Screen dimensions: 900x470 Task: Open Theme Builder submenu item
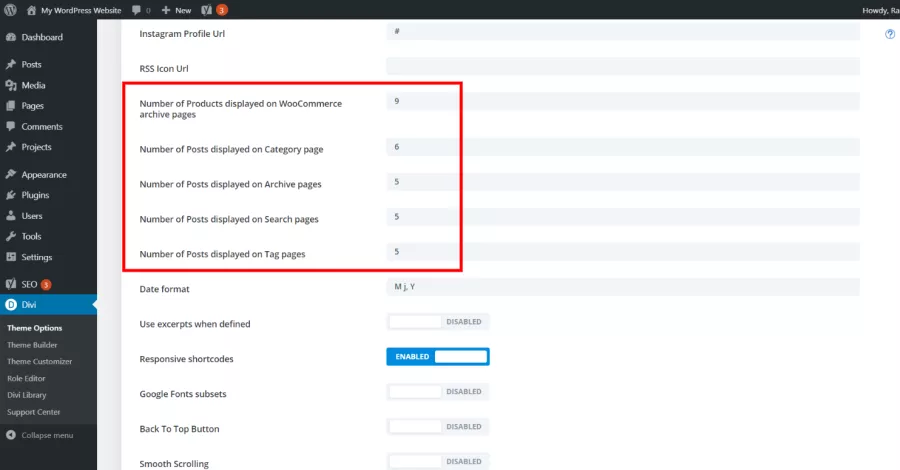pyautogui.click(x=32, y=345)
